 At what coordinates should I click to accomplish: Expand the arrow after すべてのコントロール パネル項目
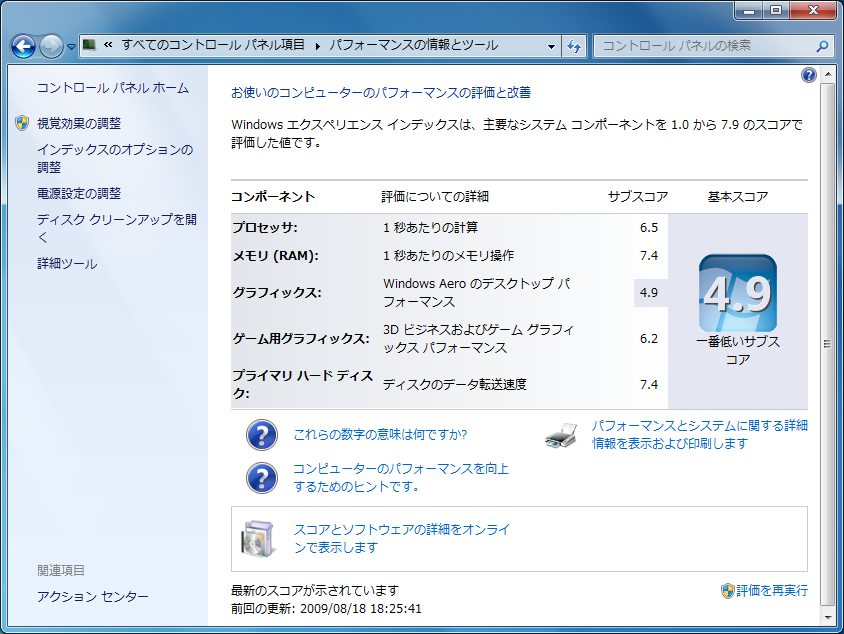tap(318, 46)
